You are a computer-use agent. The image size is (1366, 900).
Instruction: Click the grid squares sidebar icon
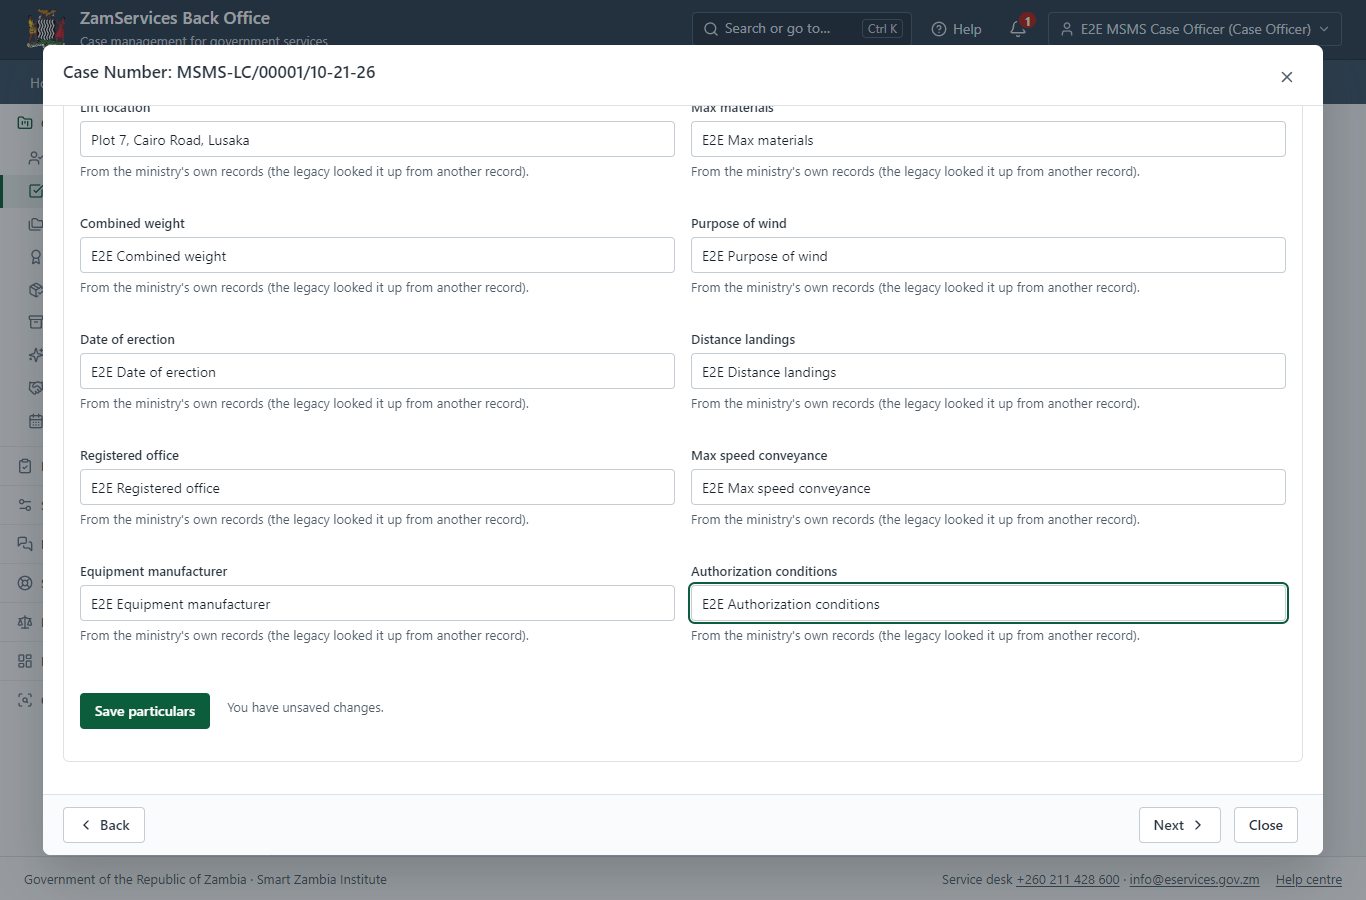pos(25,661)
